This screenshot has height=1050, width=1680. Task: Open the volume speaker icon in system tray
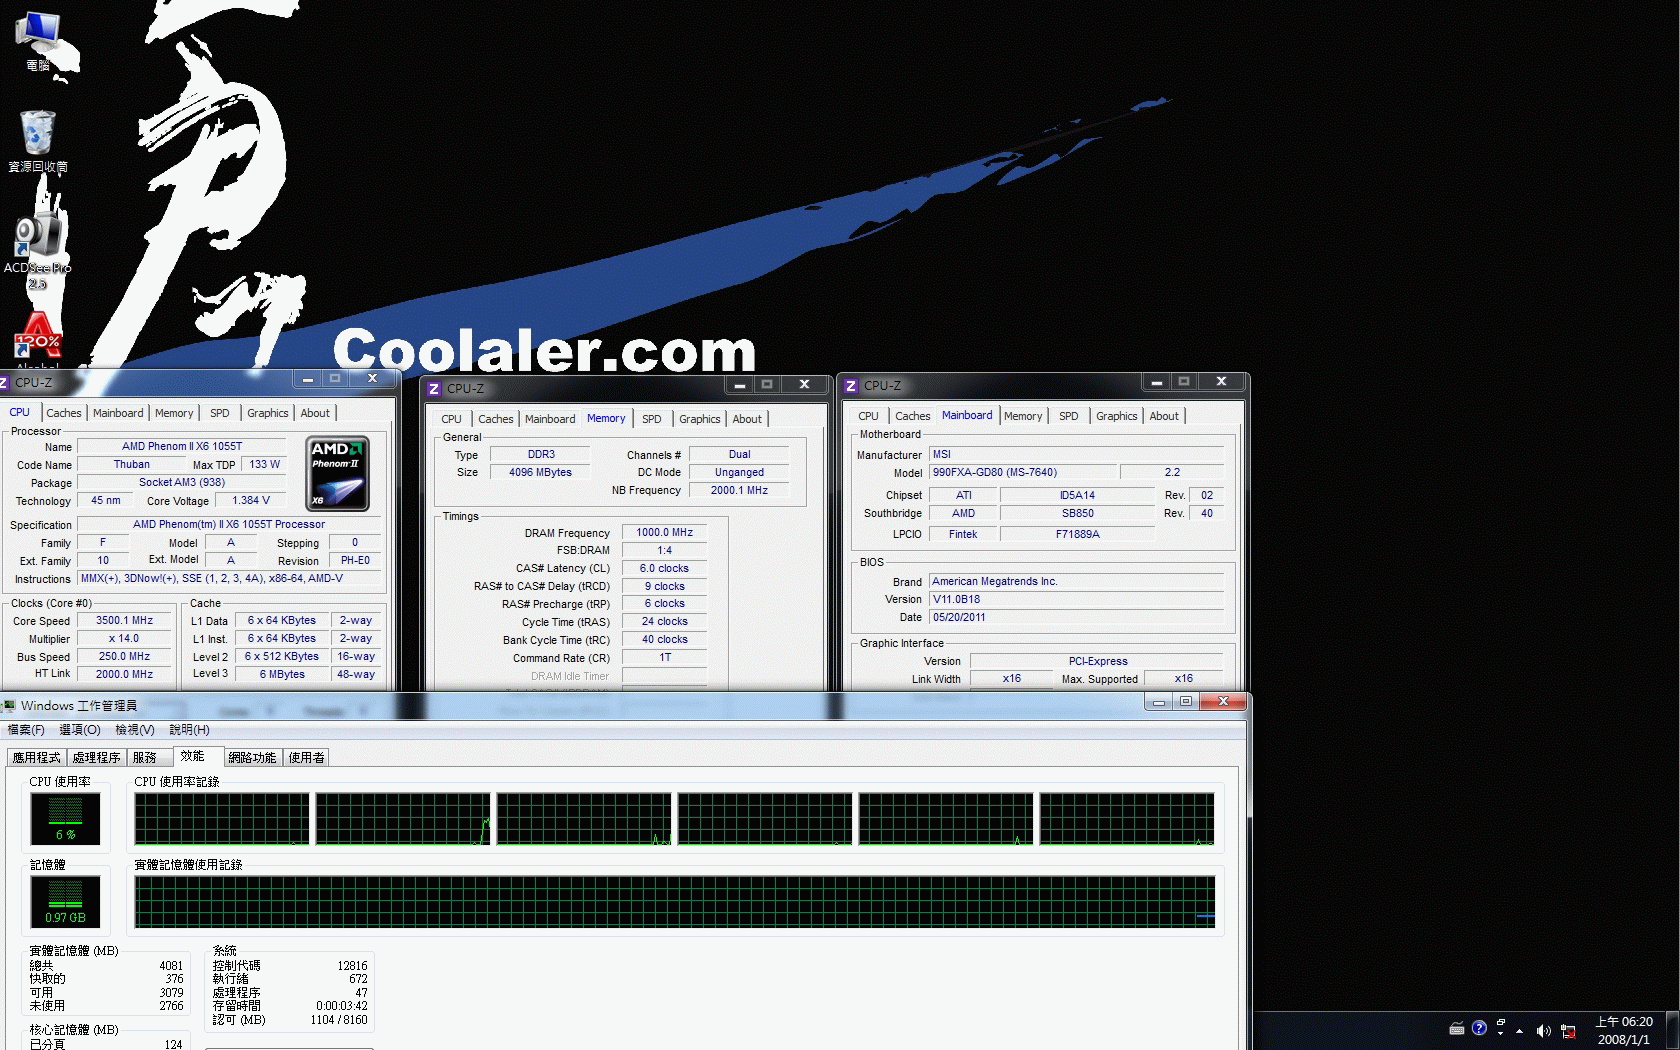1543,1030
